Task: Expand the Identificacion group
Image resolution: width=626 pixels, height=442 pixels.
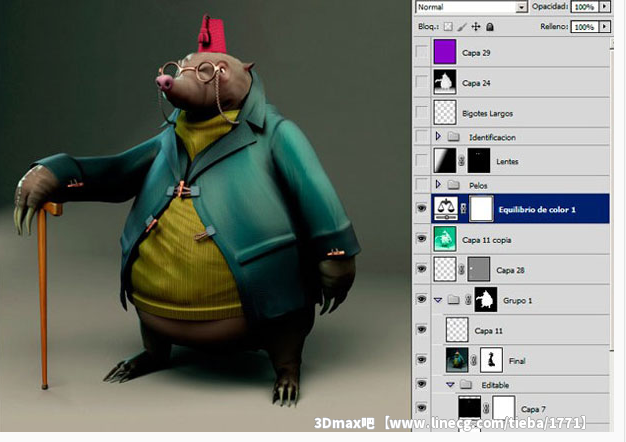Action: [x=438, y=137]
